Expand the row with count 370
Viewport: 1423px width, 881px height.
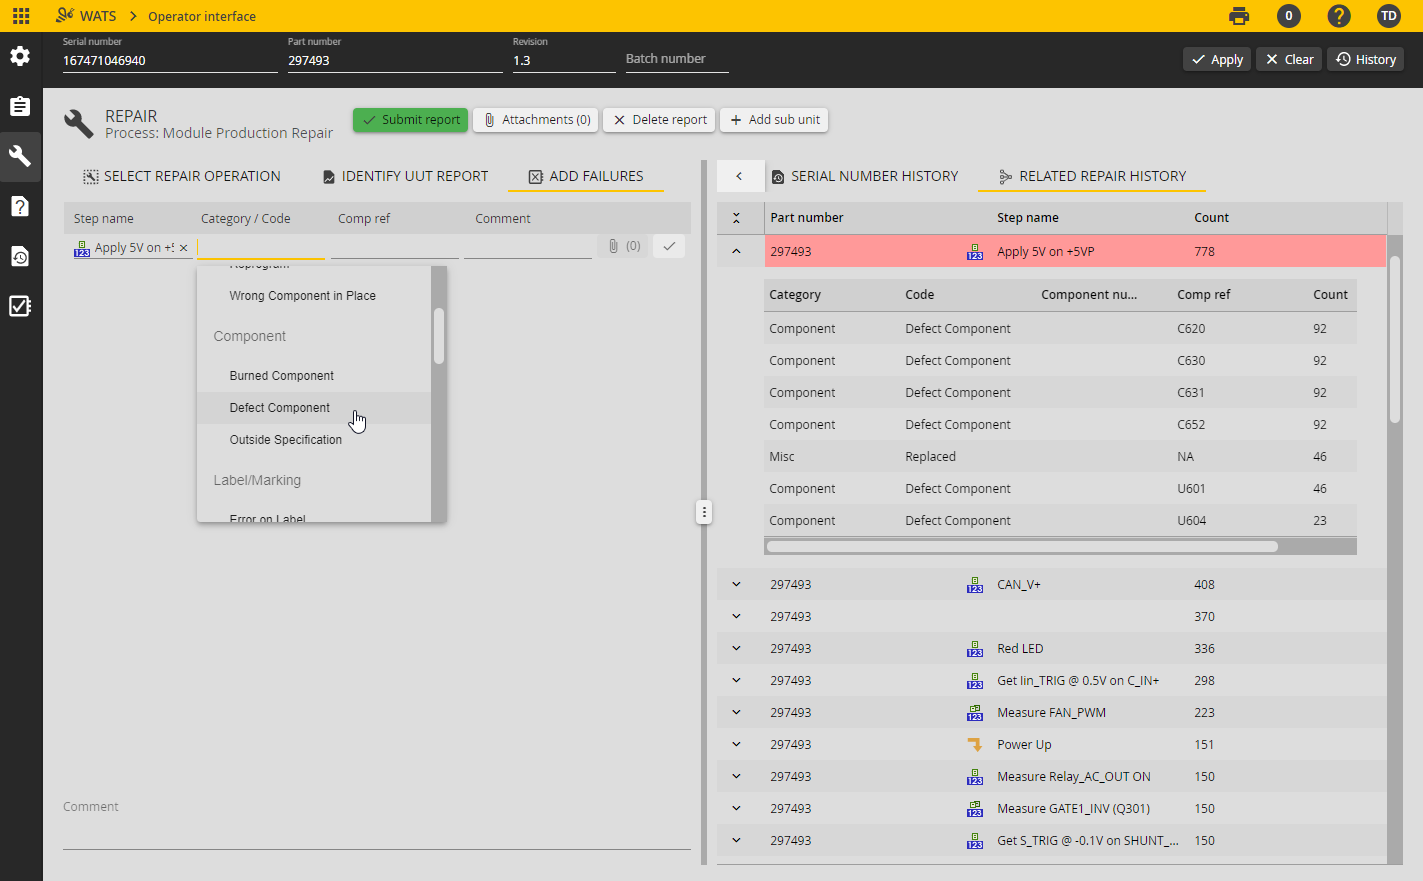point(737,617)
